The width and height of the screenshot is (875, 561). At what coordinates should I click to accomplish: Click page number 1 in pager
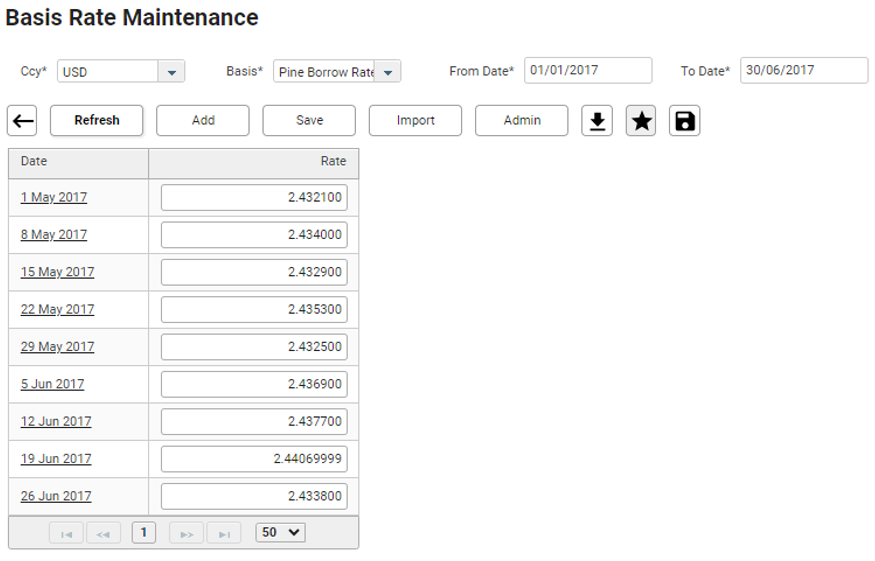pos(143,533)
